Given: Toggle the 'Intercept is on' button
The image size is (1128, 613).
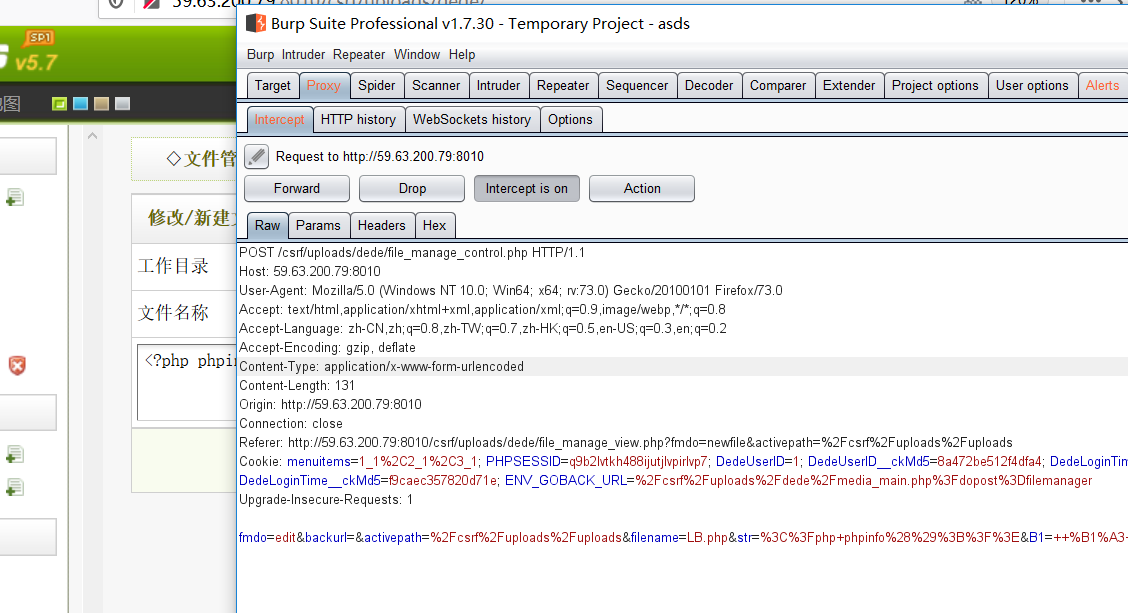Looking at the screenshot, I should pyautogui.click(x=527, y=189).
